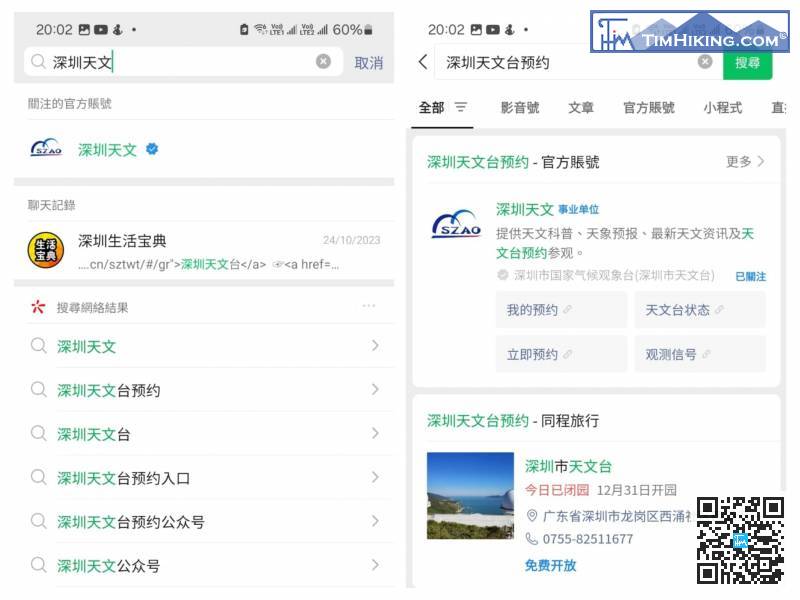Tap the battery indicator in left status bar
The image size is (800, 600).
[x=369, y=30]
